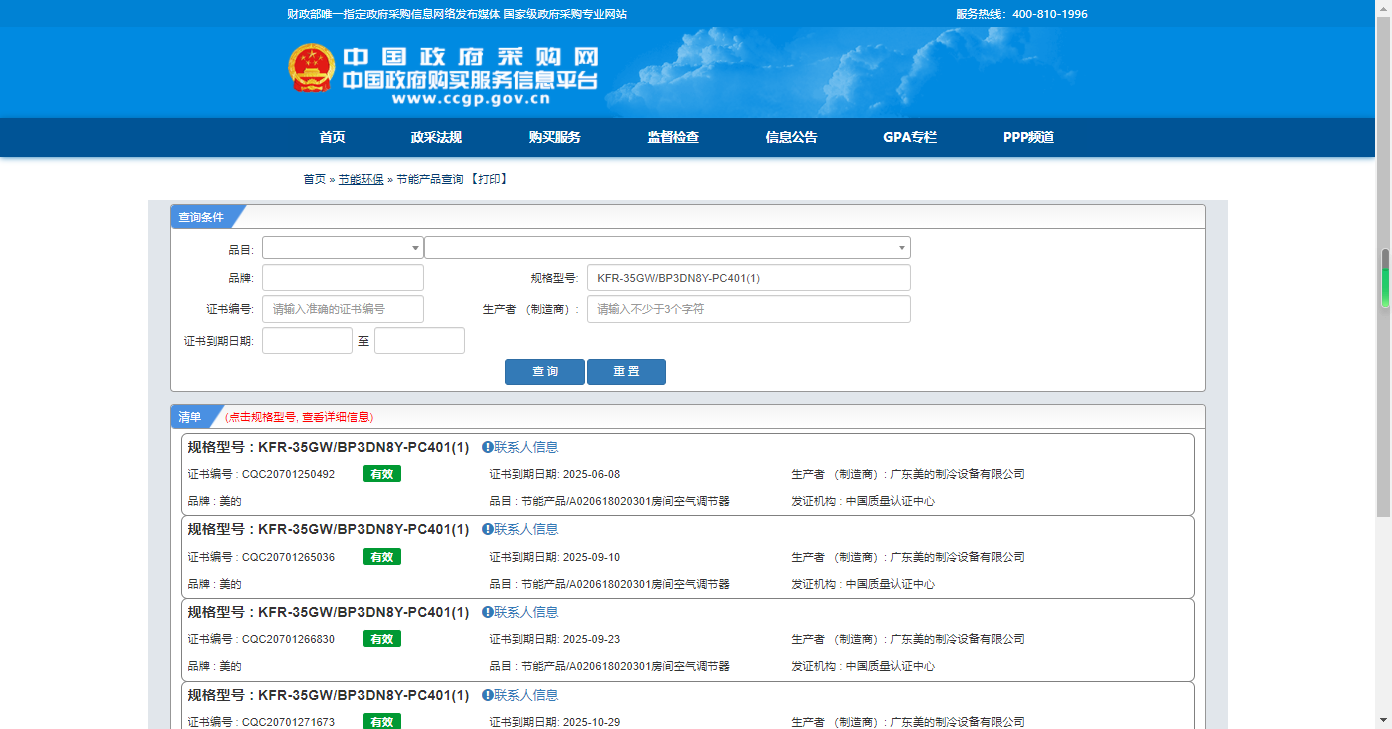Click the 重置 reset button
Viewport: 1392px width, 729px height.
(x=626, y=372)
